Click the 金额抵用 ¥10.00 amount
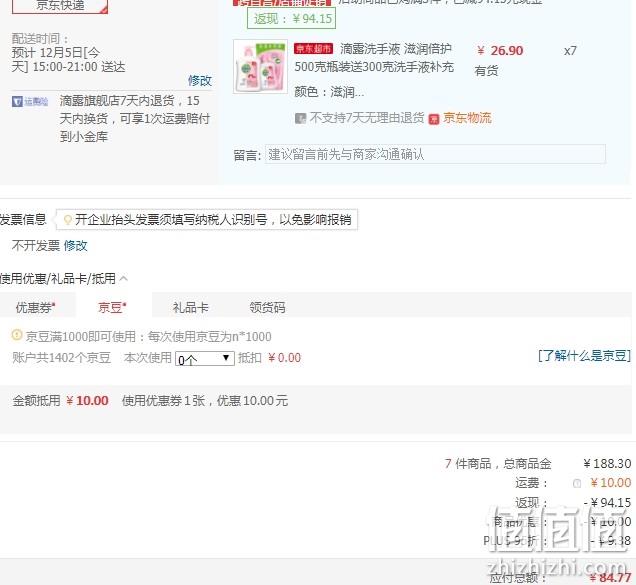 [88, 401]
